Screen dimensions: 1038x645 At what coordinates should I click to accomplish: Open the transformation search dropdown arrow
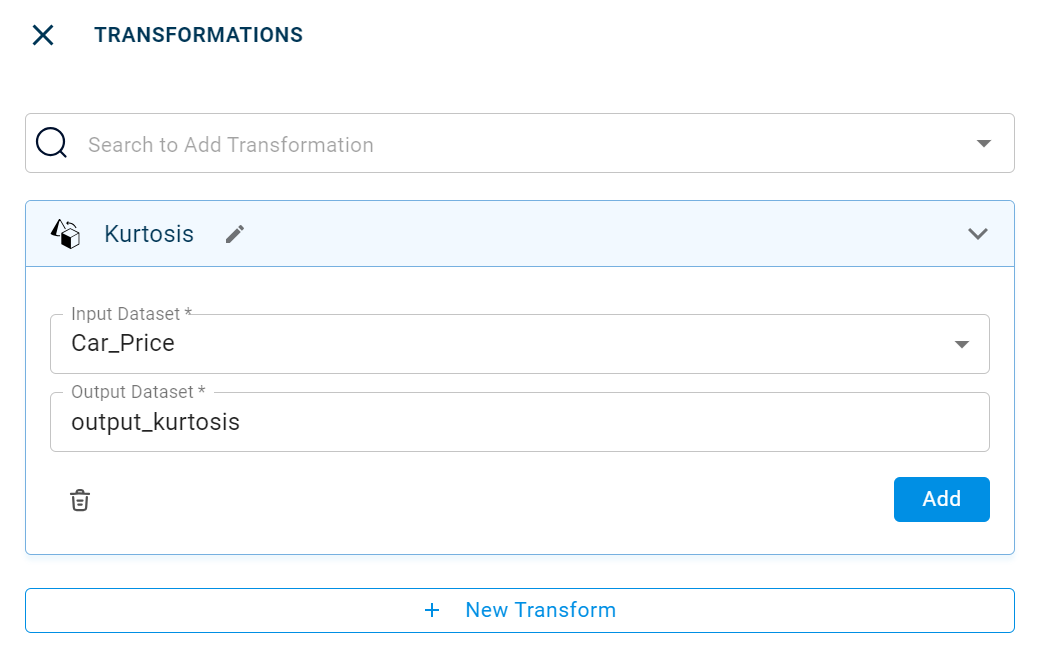[984, 144]
